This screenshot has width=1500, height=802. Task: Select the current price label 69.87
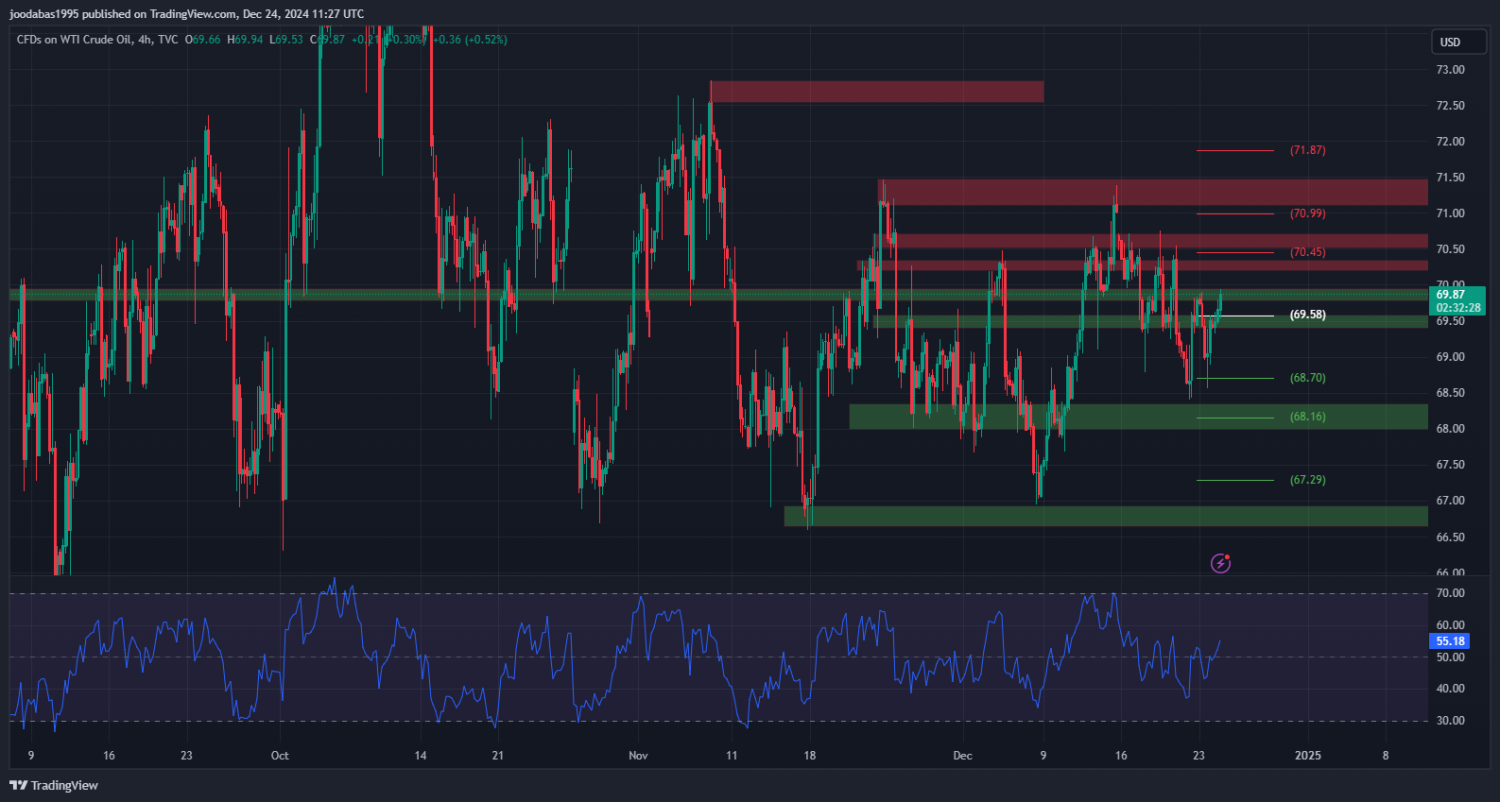[1450, 295]
